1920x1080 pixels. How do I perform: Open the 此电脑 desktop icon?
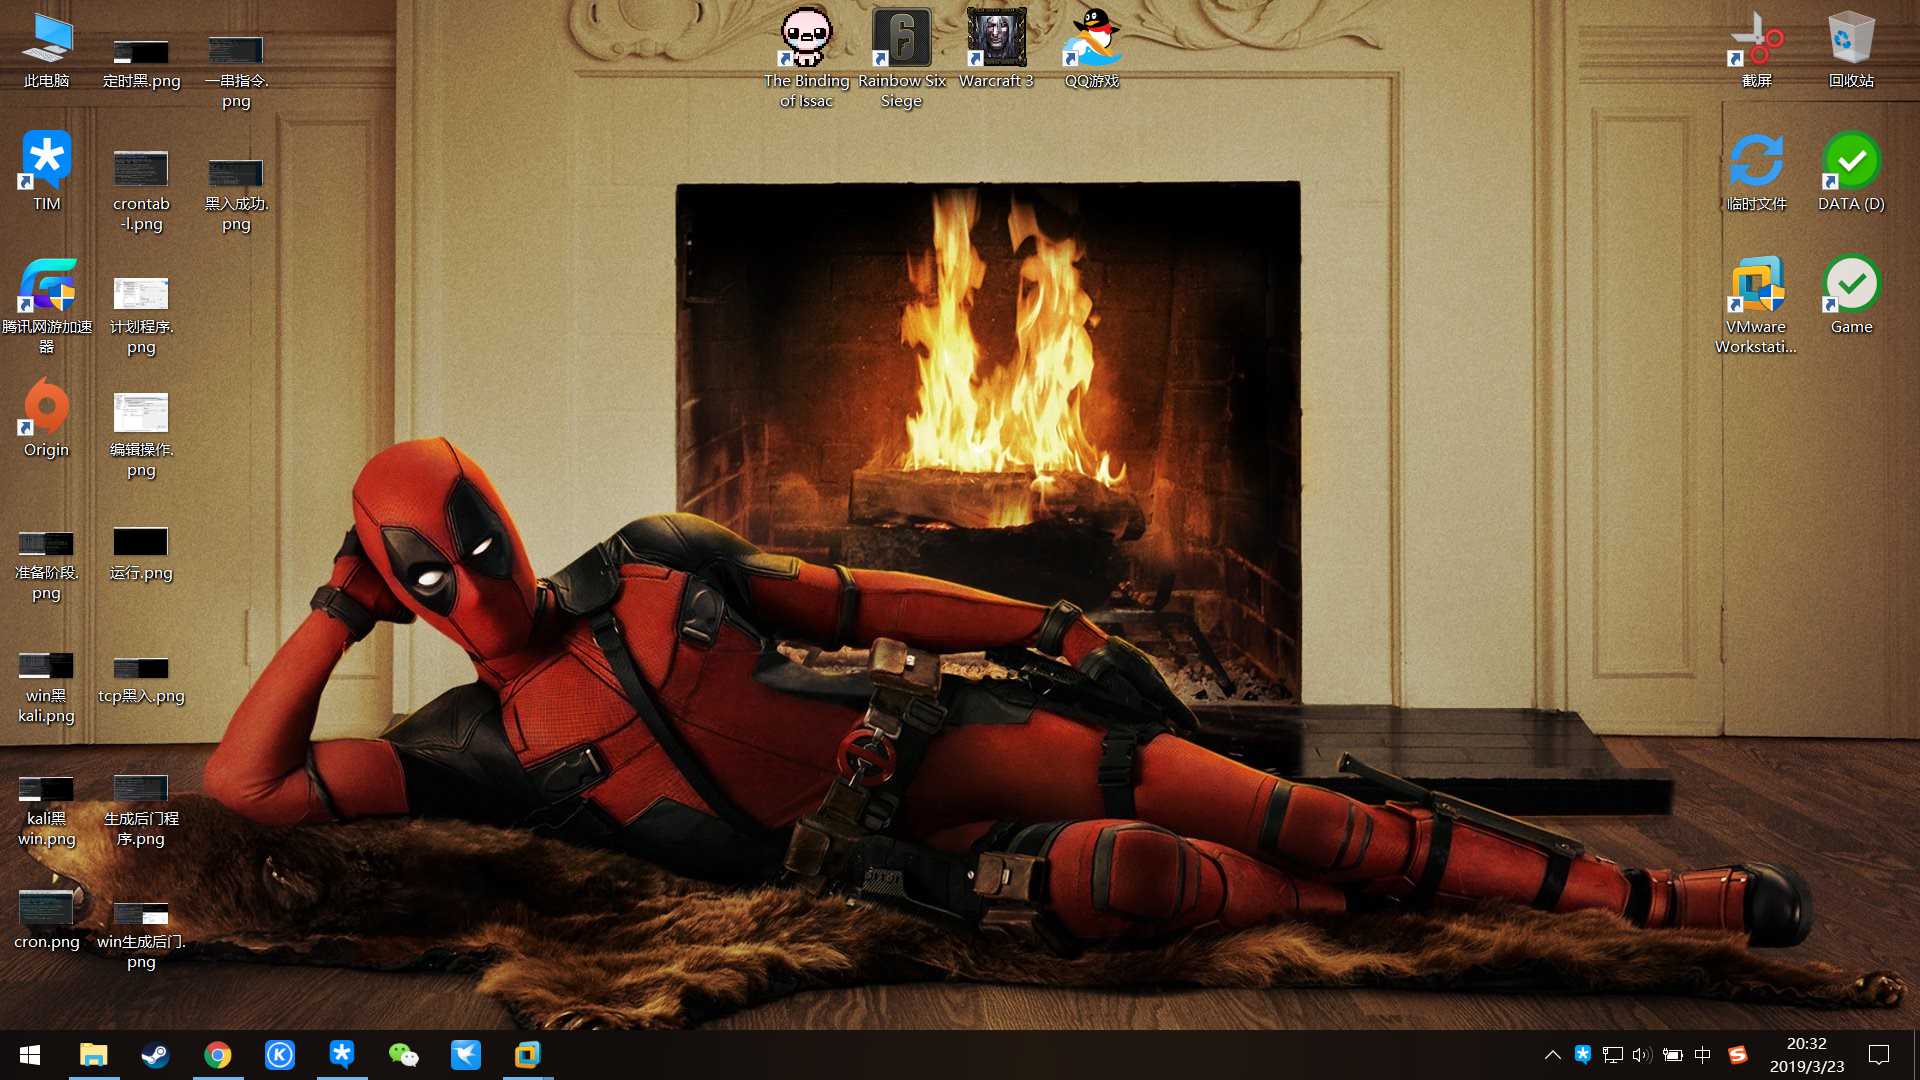[x=47, y=50]
